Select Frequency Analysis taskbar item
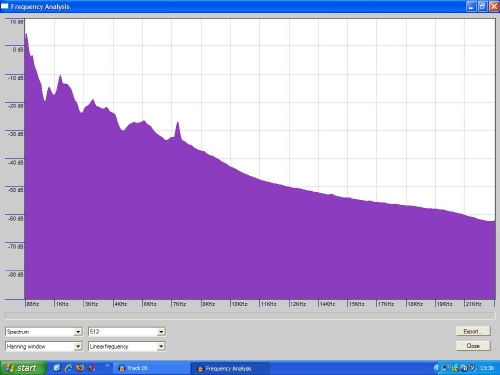The image size is (500, 375). 231,368
